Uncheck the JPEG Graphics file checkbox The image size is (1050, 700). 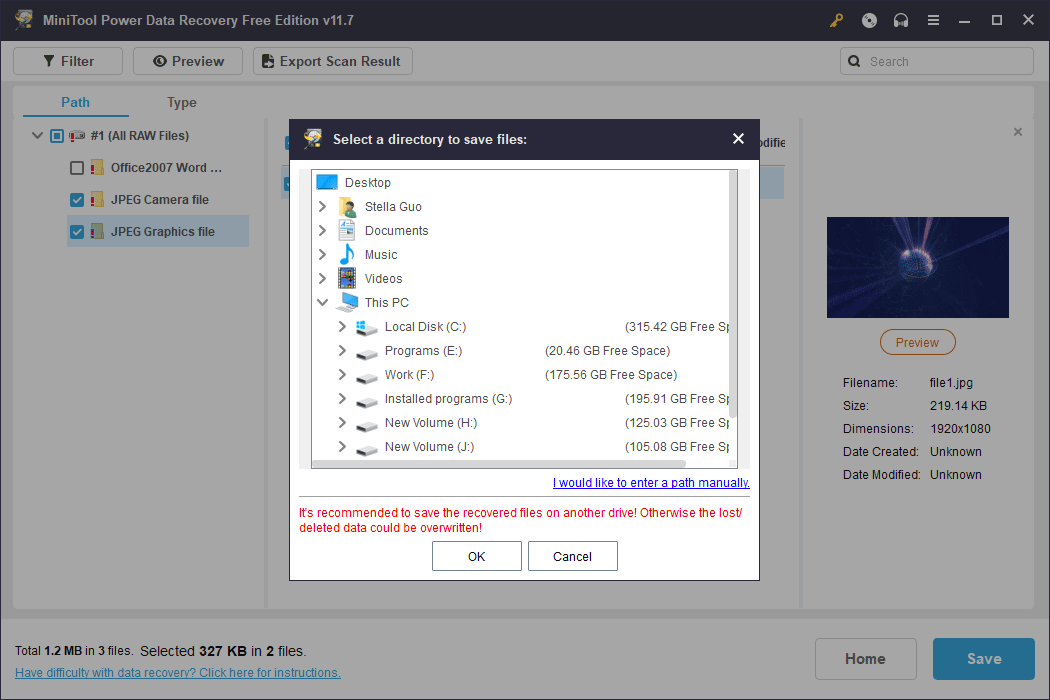click(77, 232)
